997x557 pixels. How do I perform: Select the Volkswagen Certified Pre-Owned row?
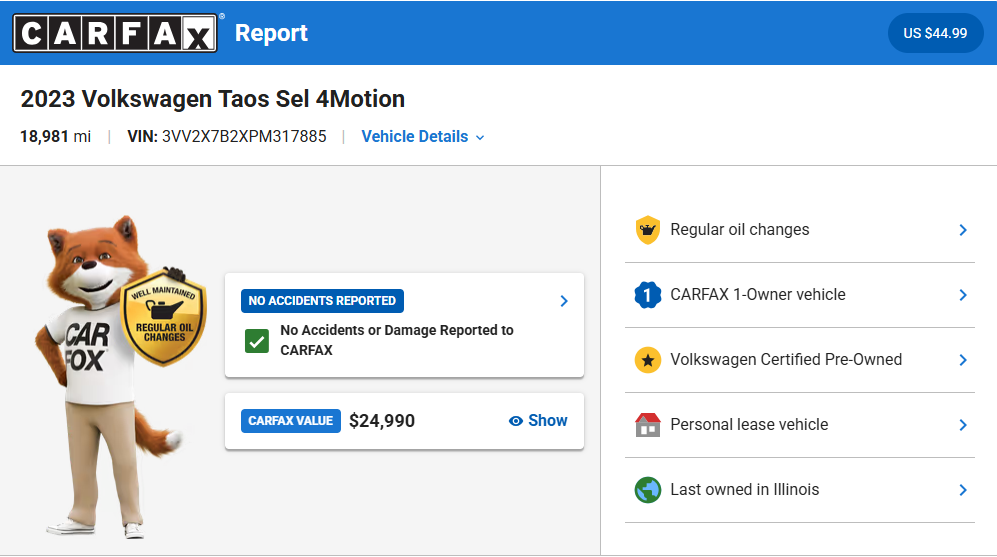point(786,360)
